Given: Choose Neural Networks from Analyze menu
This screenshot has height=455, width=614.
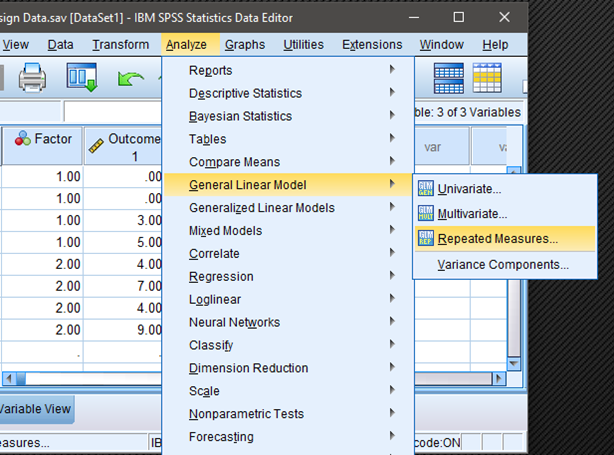Looking at the screenshot, I should coord(288,322).
